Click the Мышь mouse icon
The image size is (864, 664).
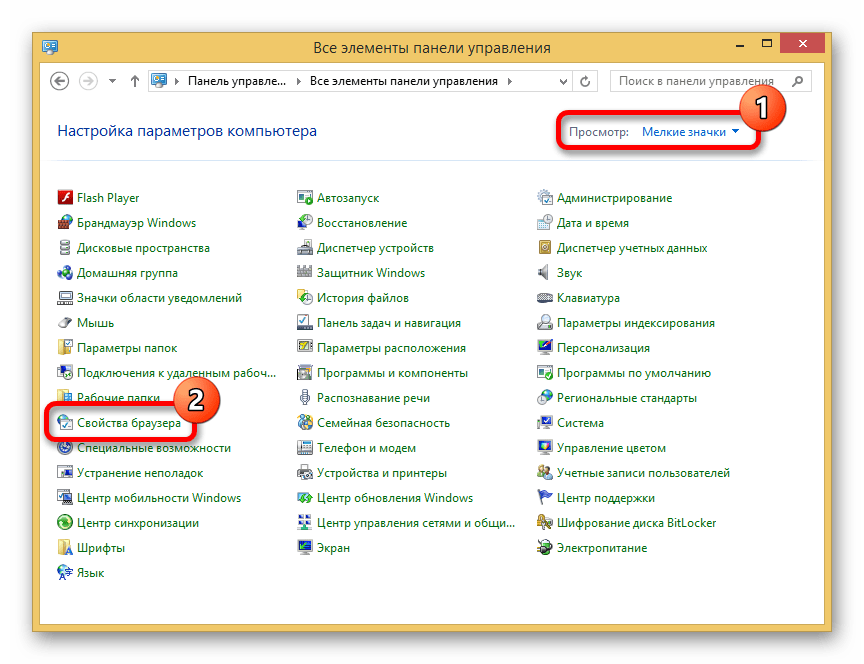[x=65, y=322]
